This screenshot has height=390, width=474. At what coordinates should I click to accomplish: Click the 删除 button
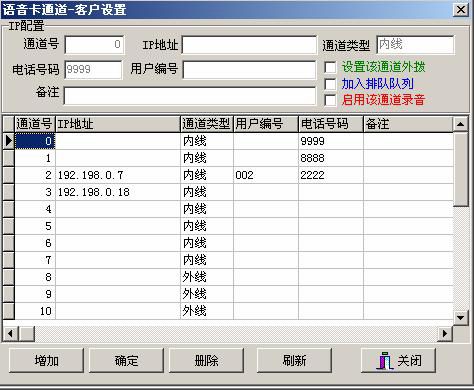(x=206, y=360)
